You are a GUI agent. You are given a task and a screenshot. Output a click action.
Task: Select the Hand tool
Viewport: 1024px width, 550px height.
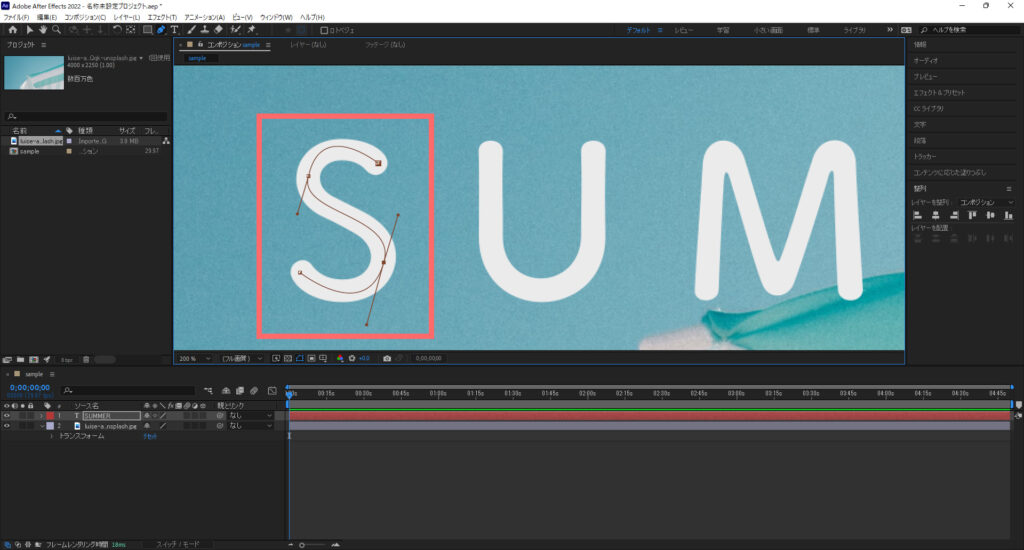click(x=42, y=30)
